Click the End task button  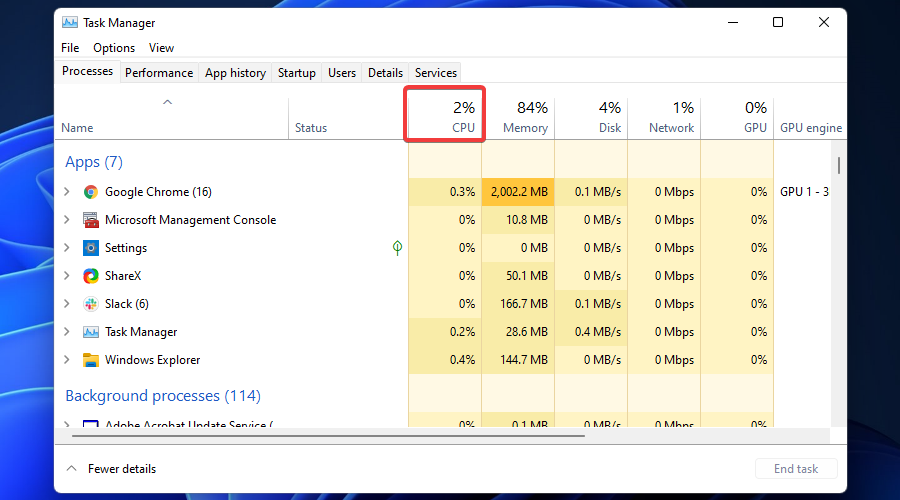tap(796, 469)
